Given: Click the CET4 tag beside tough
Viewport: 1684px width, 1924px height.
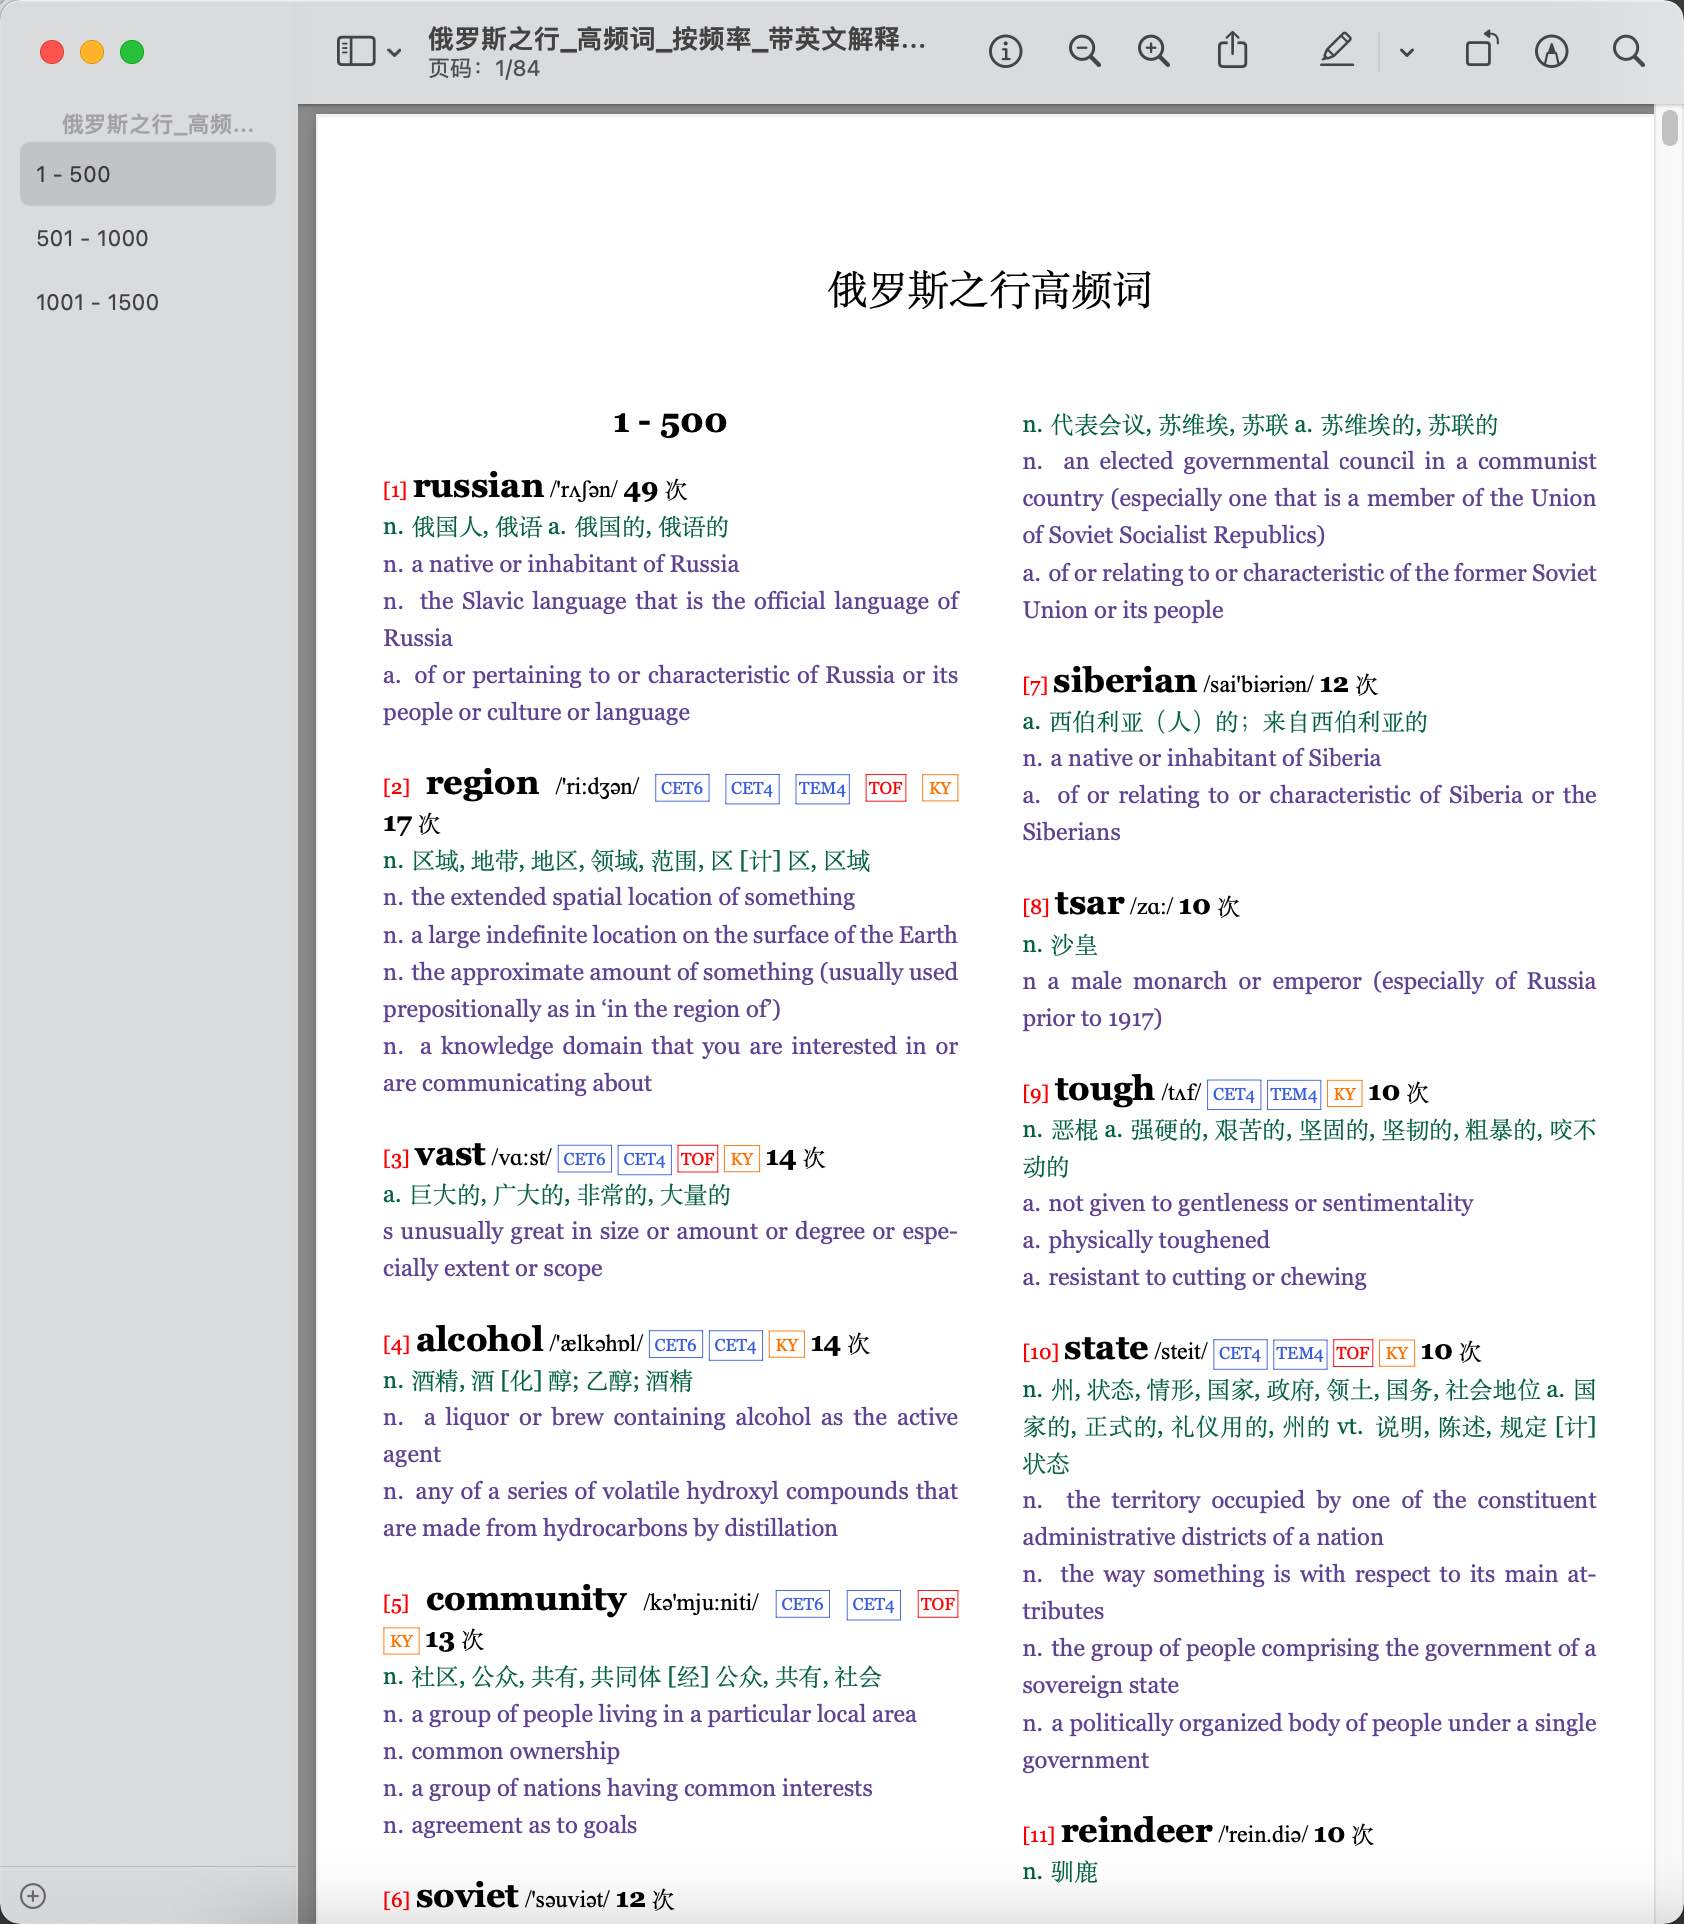Looking at the screenshot, I should point(1234,1094).
